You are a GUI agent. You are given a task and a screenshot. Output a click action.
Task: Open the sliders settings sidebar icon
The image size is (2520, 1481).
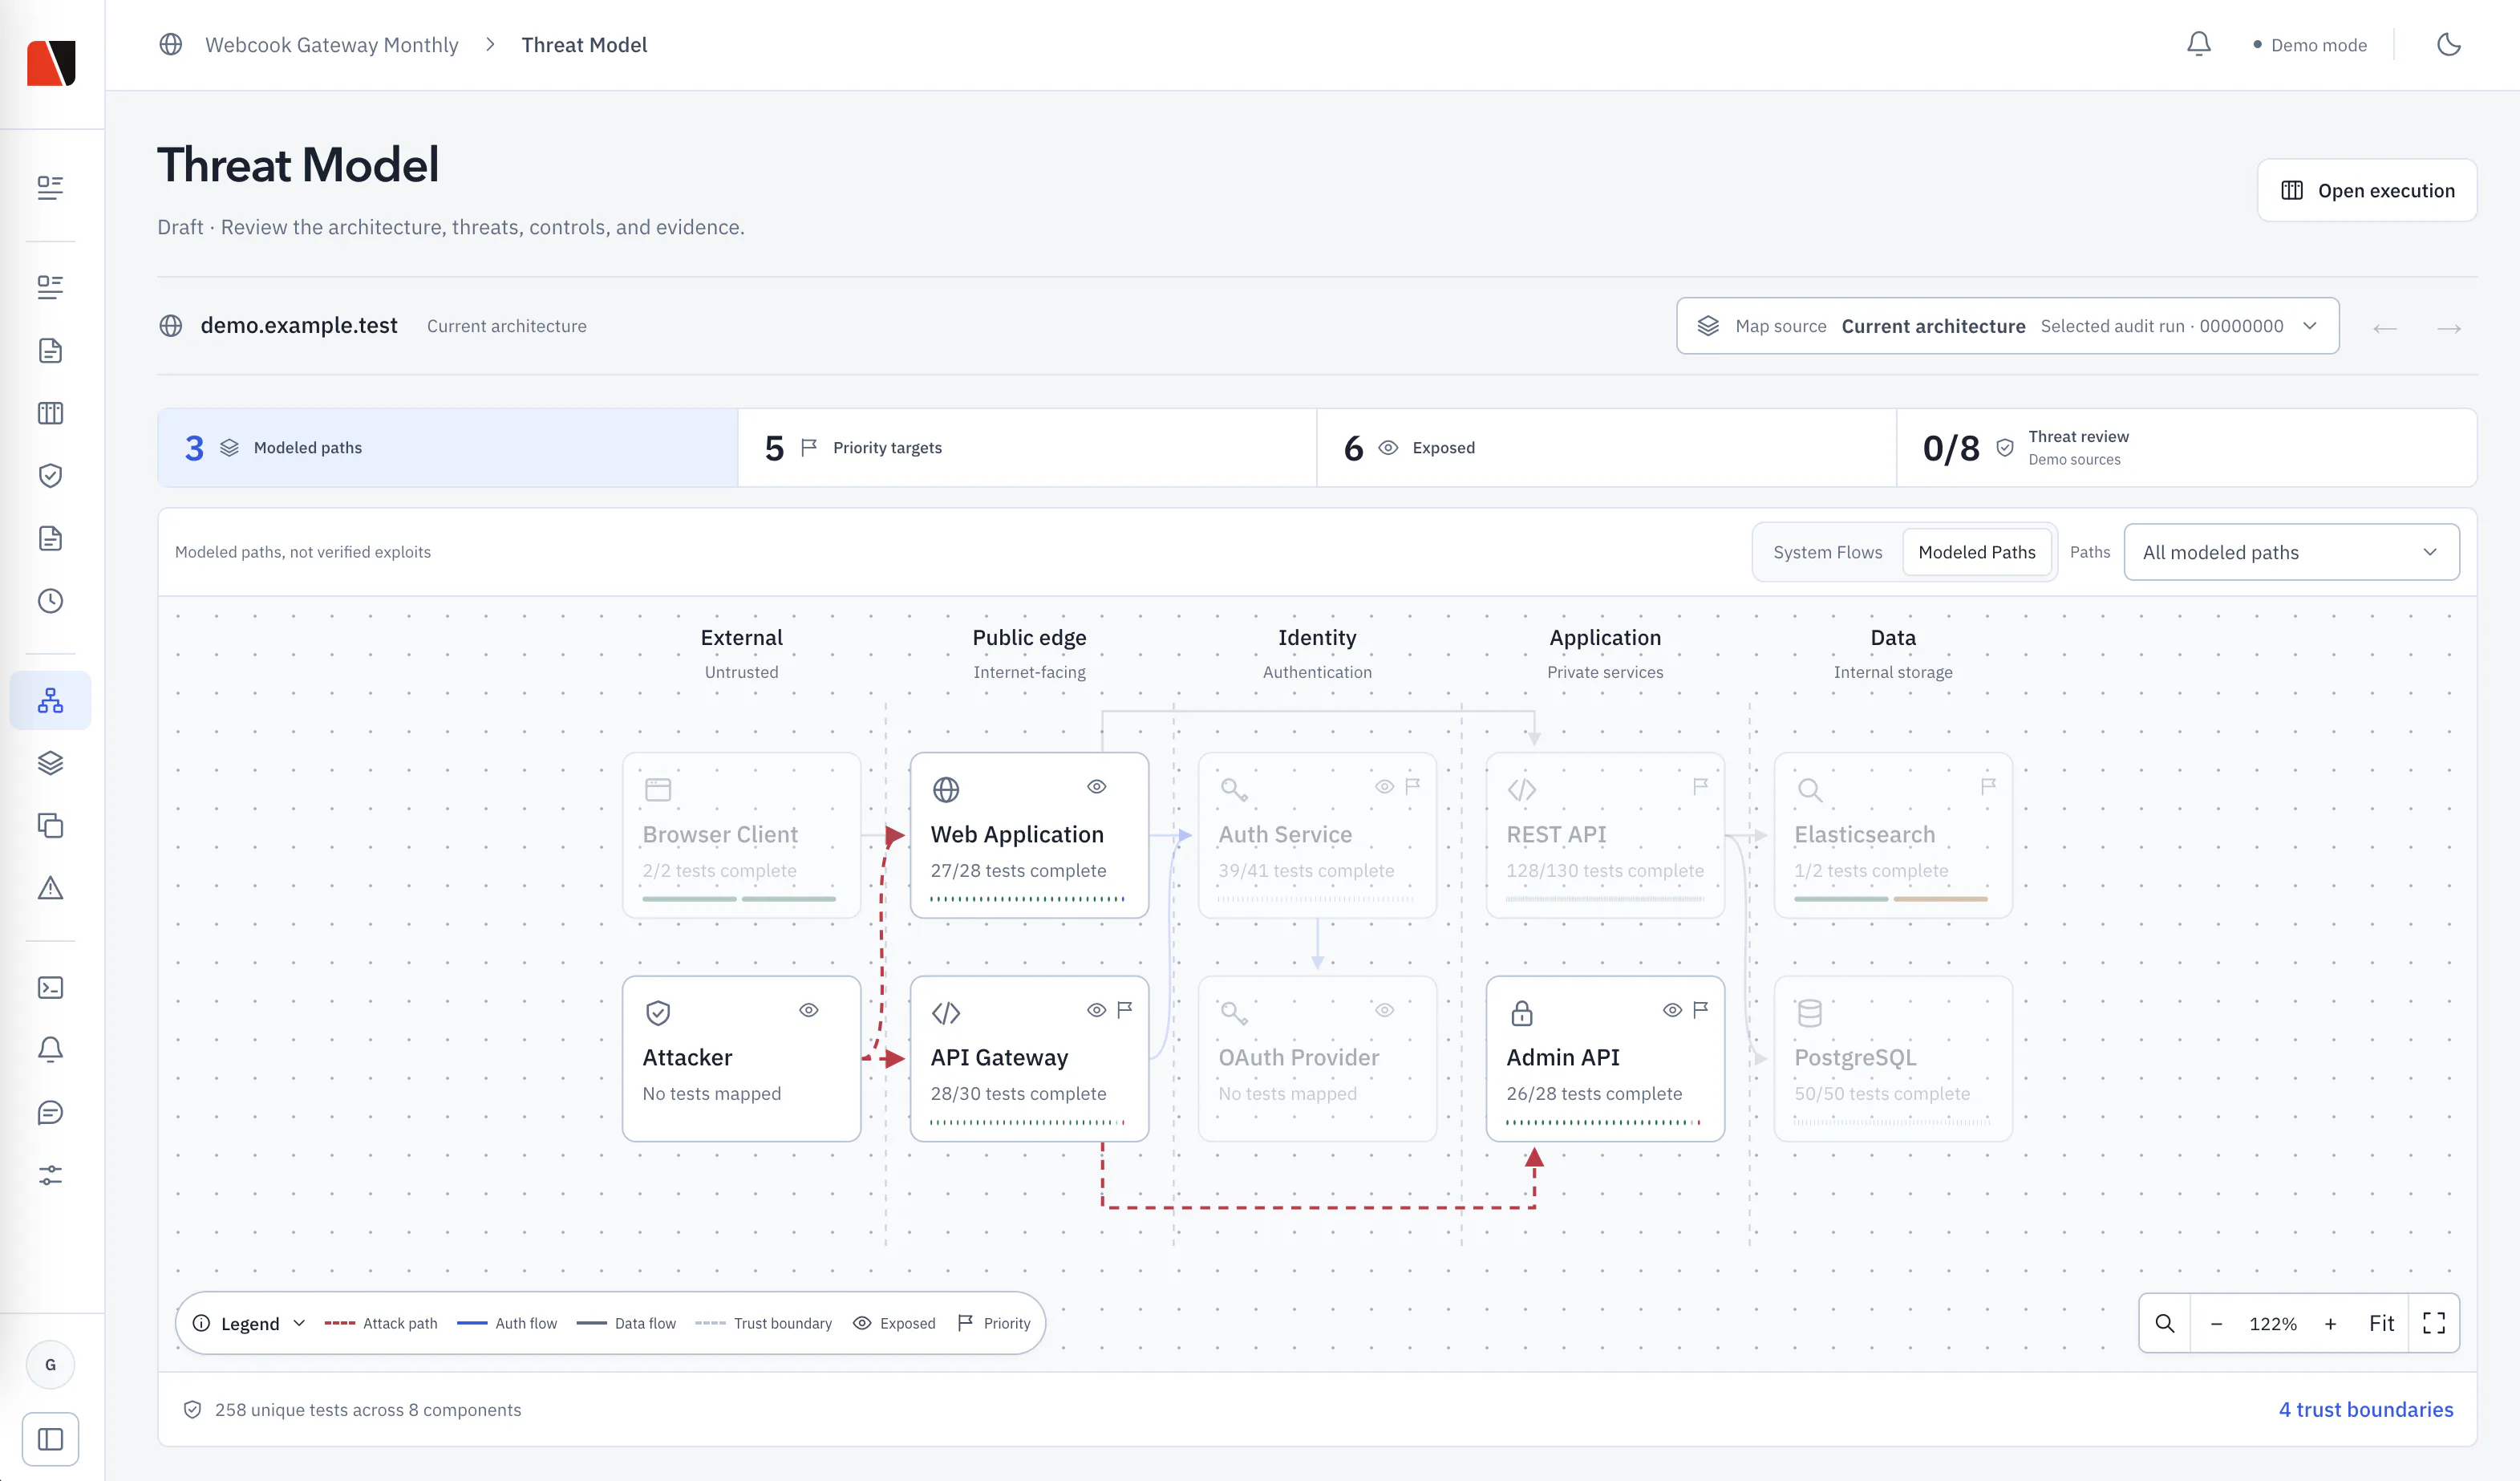coord(50,1175)
